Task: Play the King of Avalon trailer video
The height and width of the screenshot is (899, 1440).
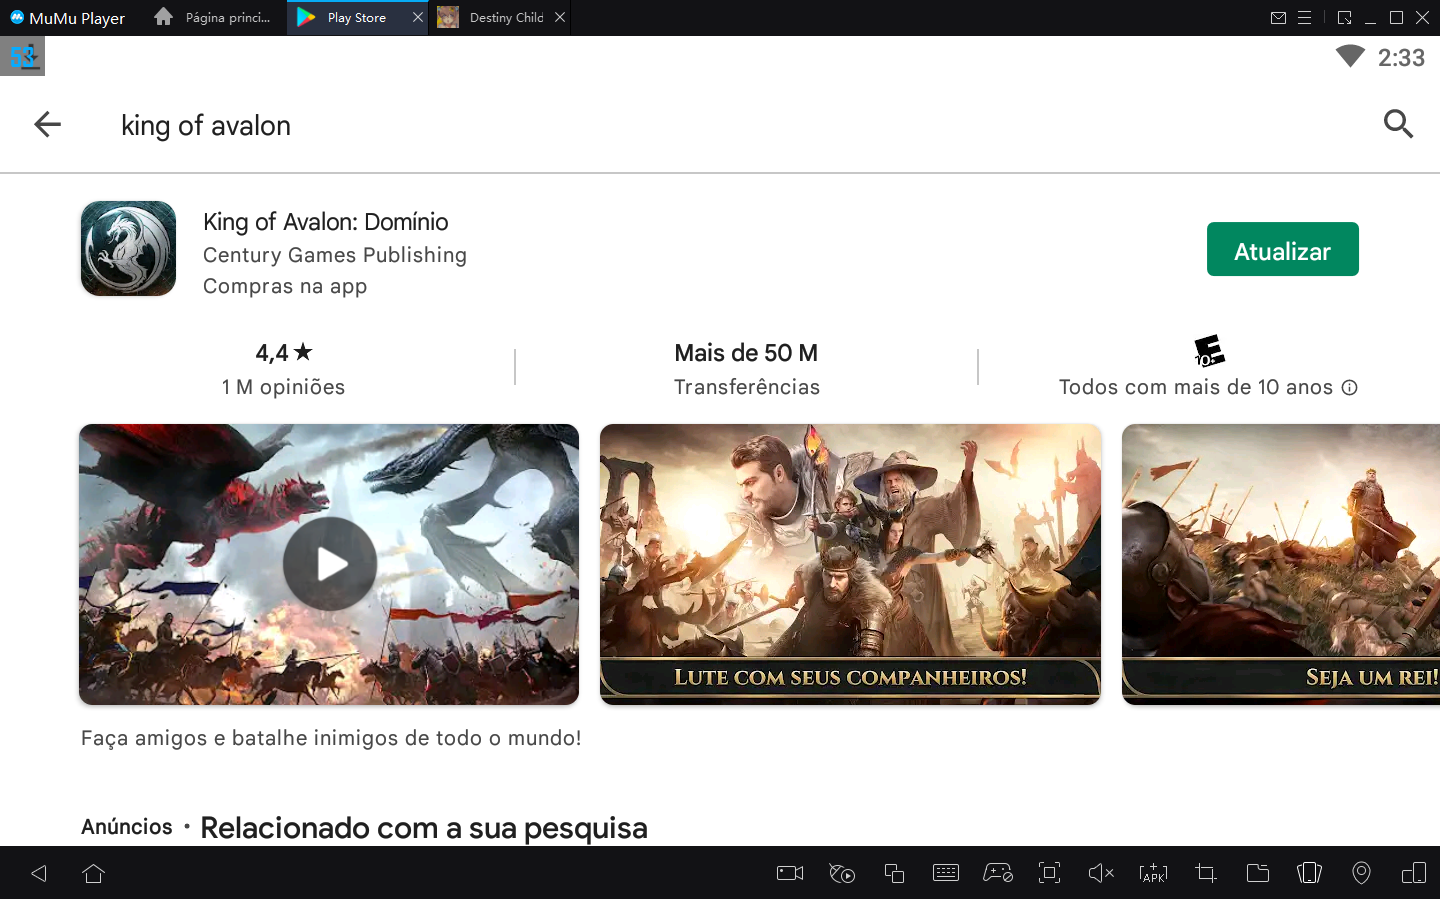Action: [x=329, y=564]
